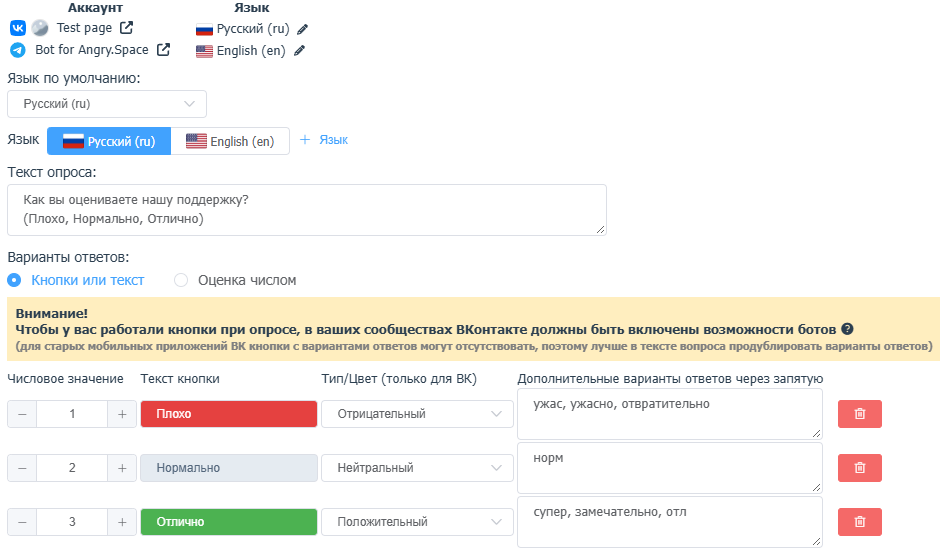Increase numeric value for Плохо row

pyautogui.click(x=122, y=414)
